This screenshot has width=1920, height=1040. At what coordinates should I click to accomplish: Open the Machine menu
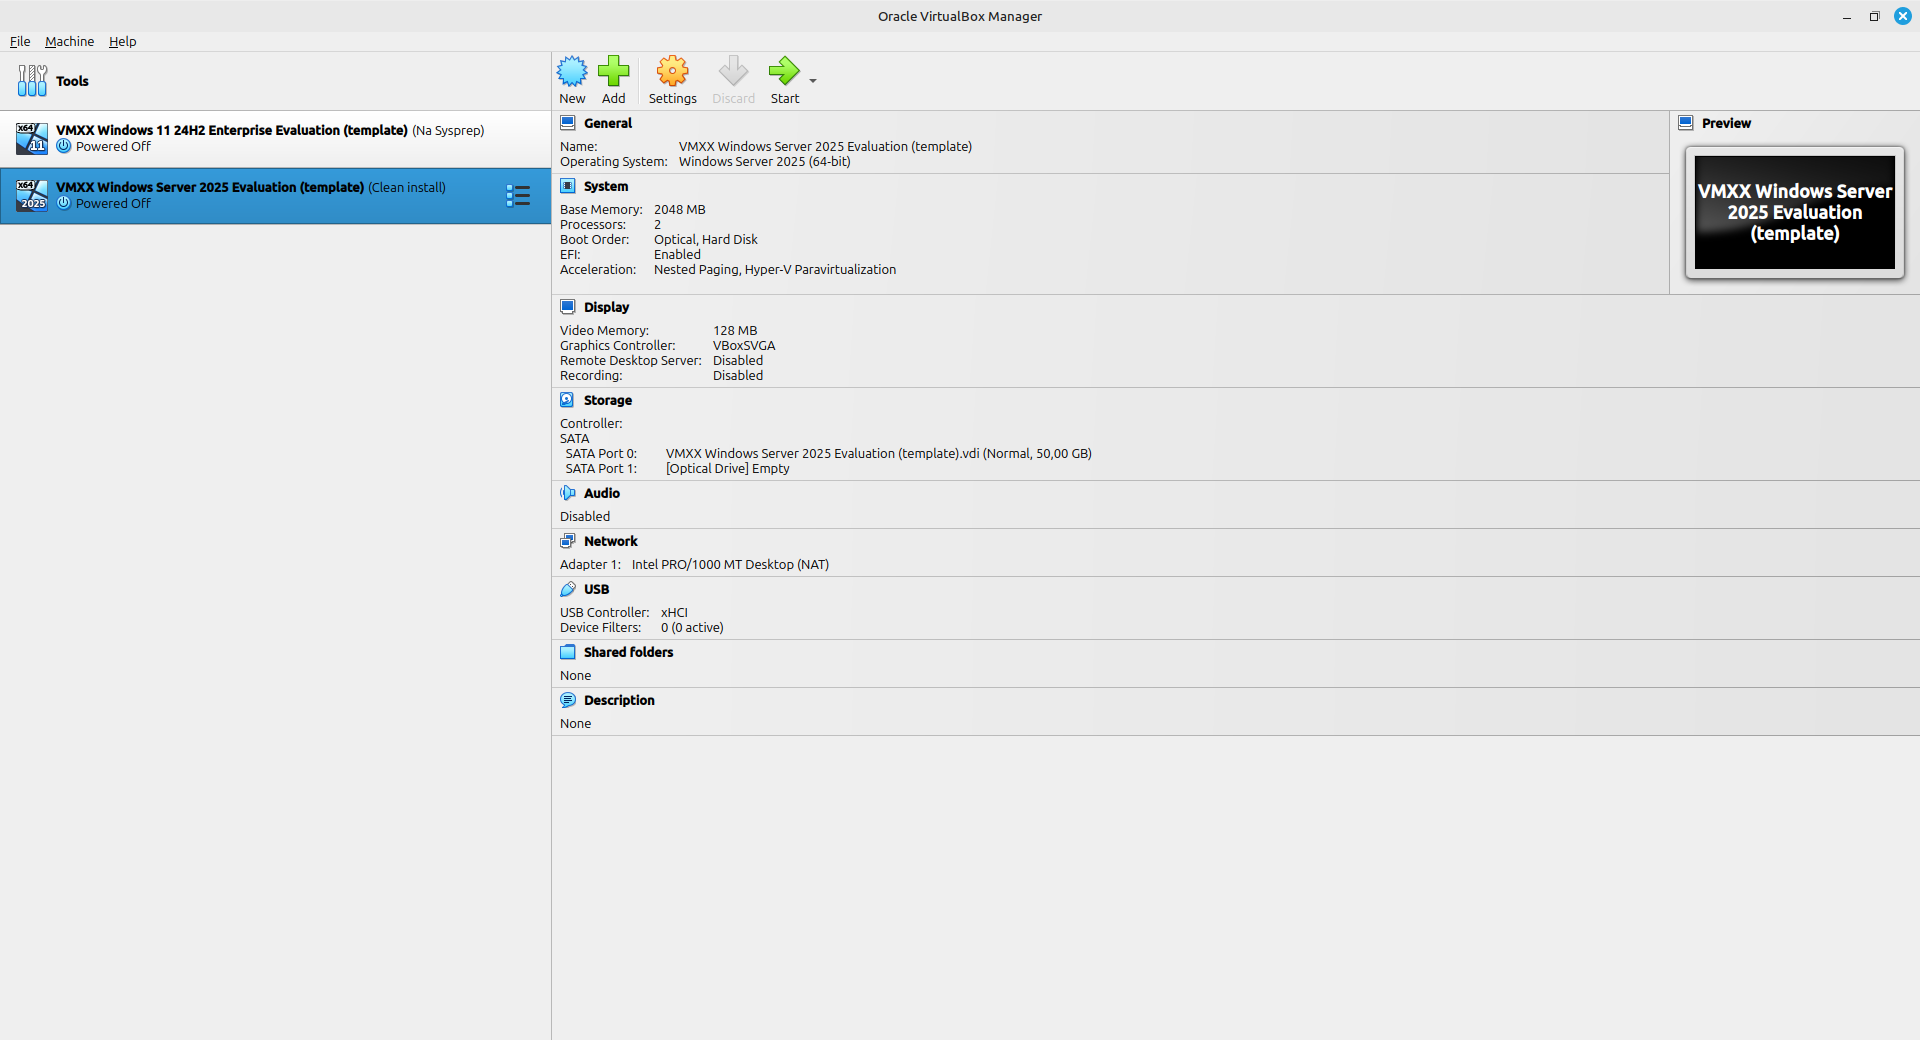[69, 41]
